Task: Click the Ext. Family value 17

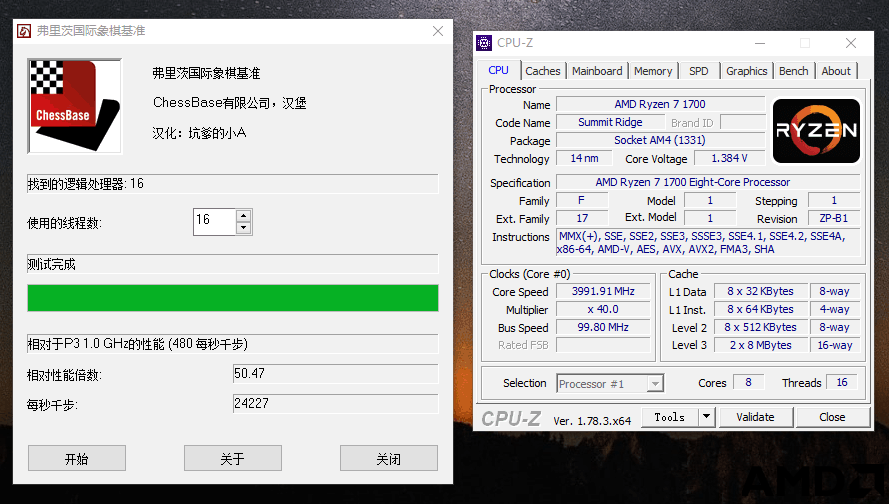Action: tap(582, 218)
